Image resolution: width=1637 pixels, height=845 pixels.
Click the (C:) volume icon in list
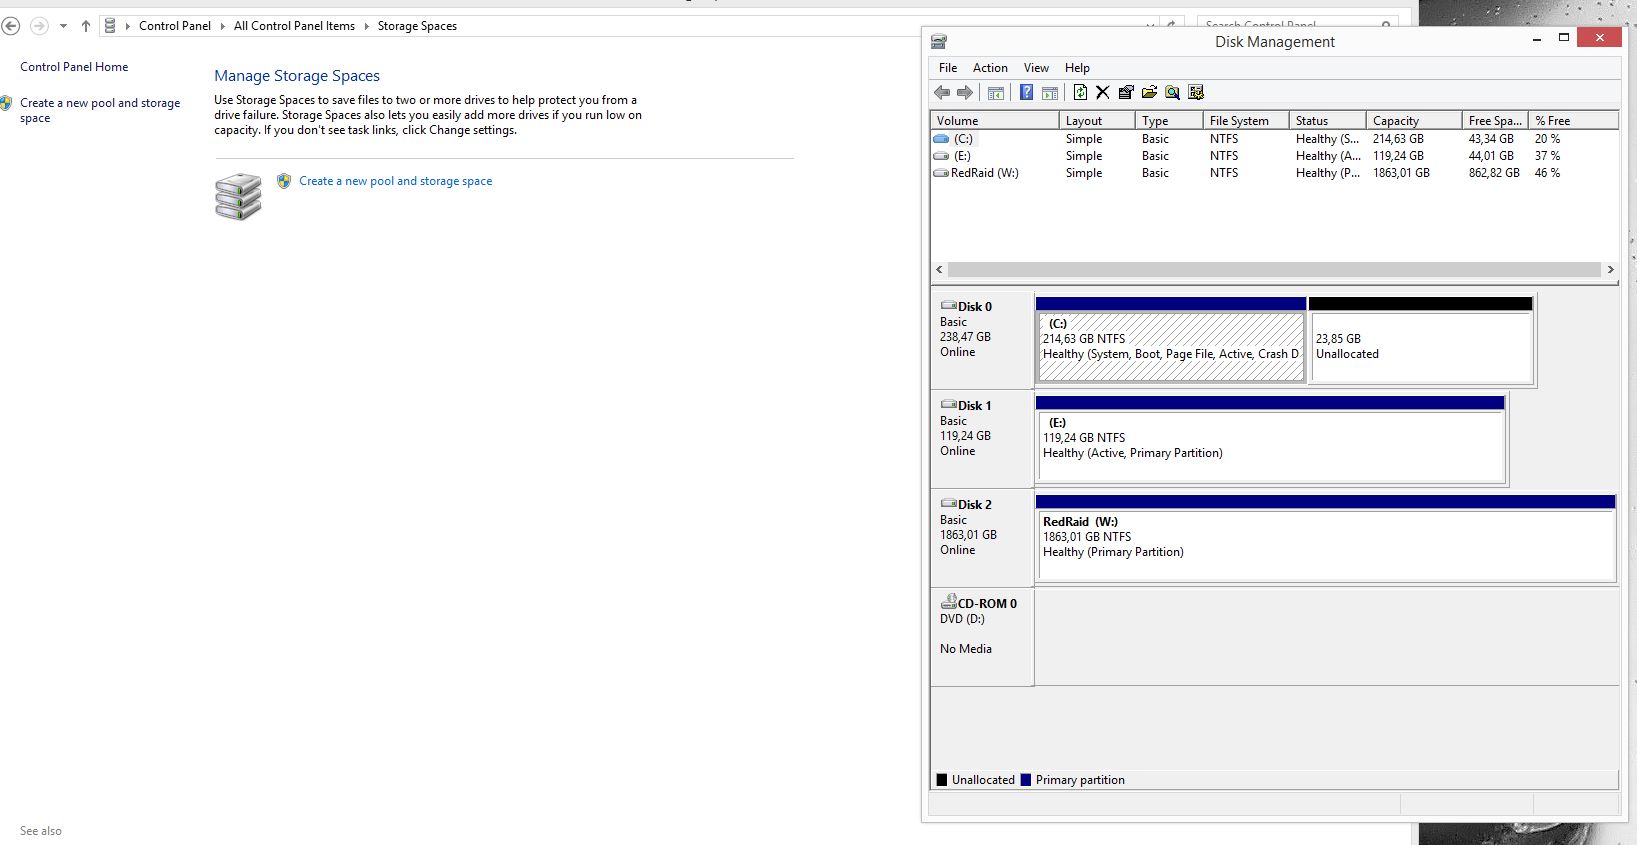point(941,139)
